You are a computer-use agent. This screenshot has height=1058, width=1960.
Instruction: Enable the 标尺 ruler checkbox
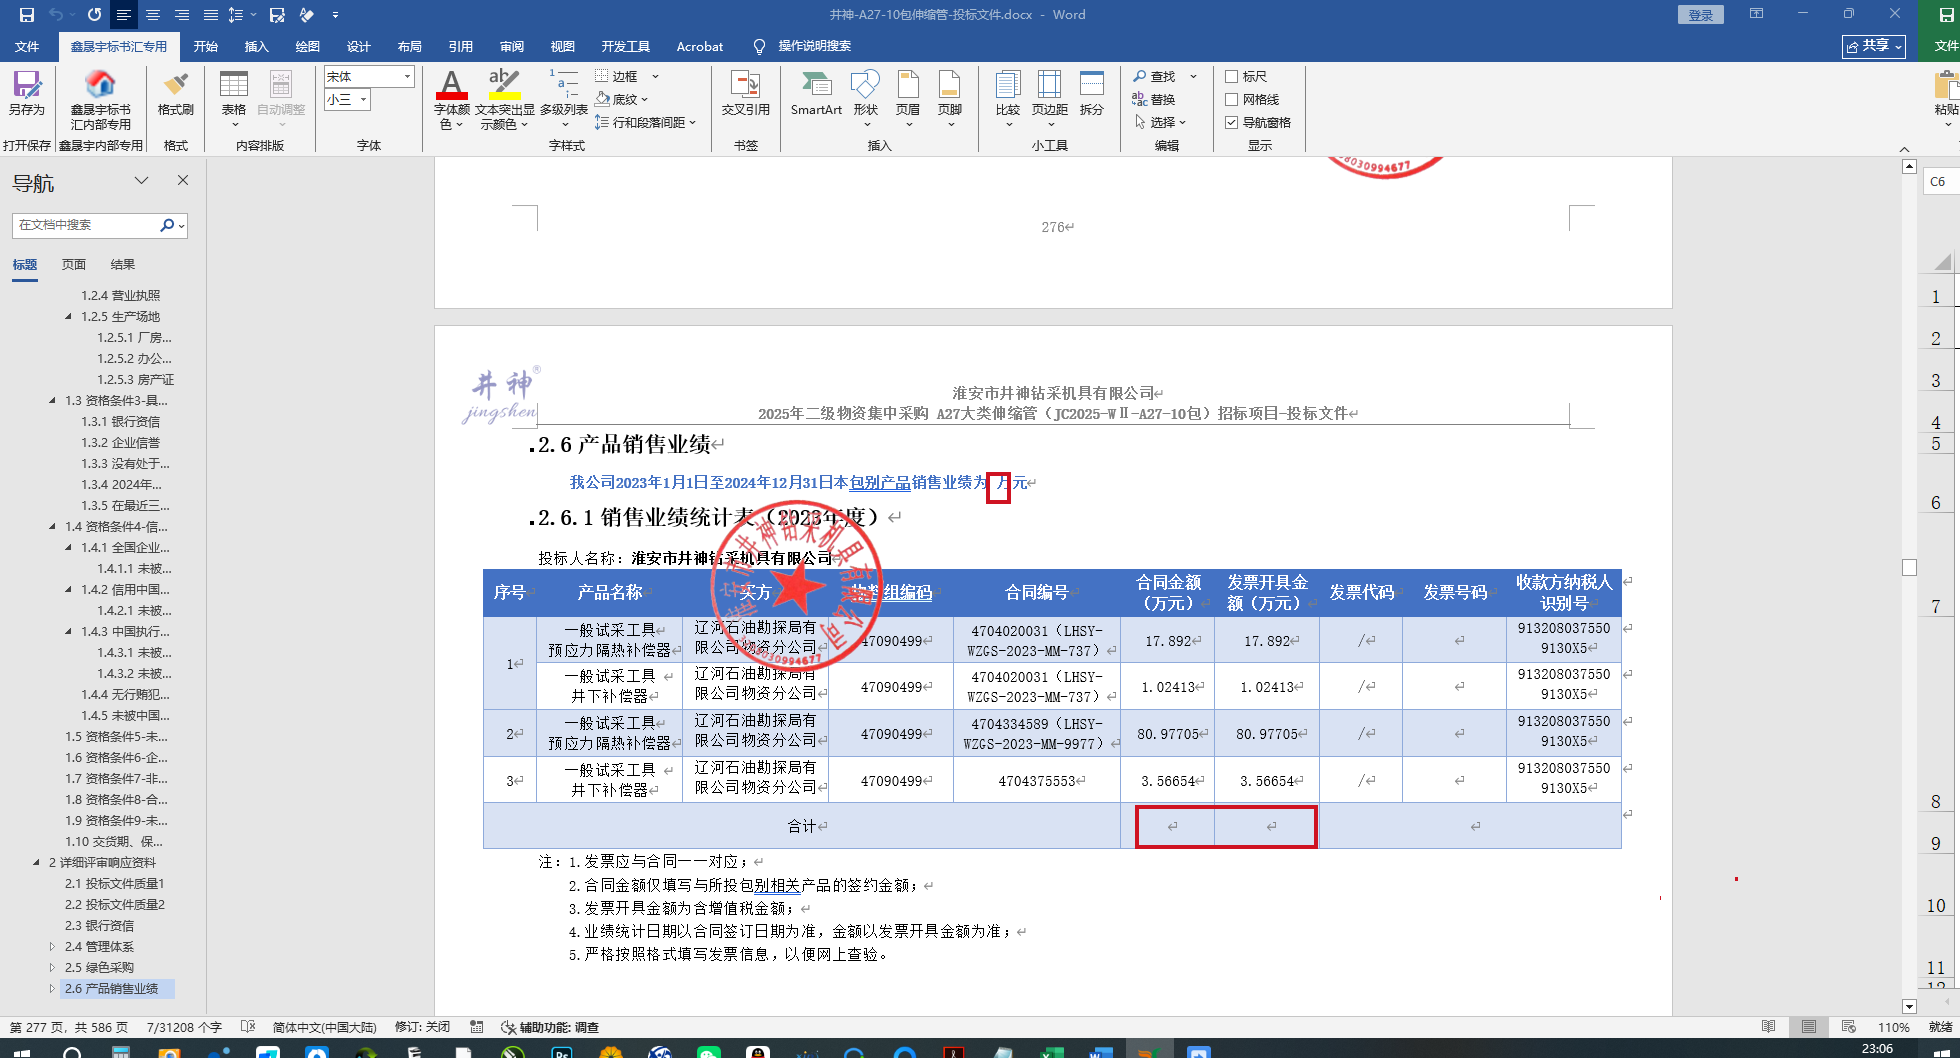(x=1232, y=77)
